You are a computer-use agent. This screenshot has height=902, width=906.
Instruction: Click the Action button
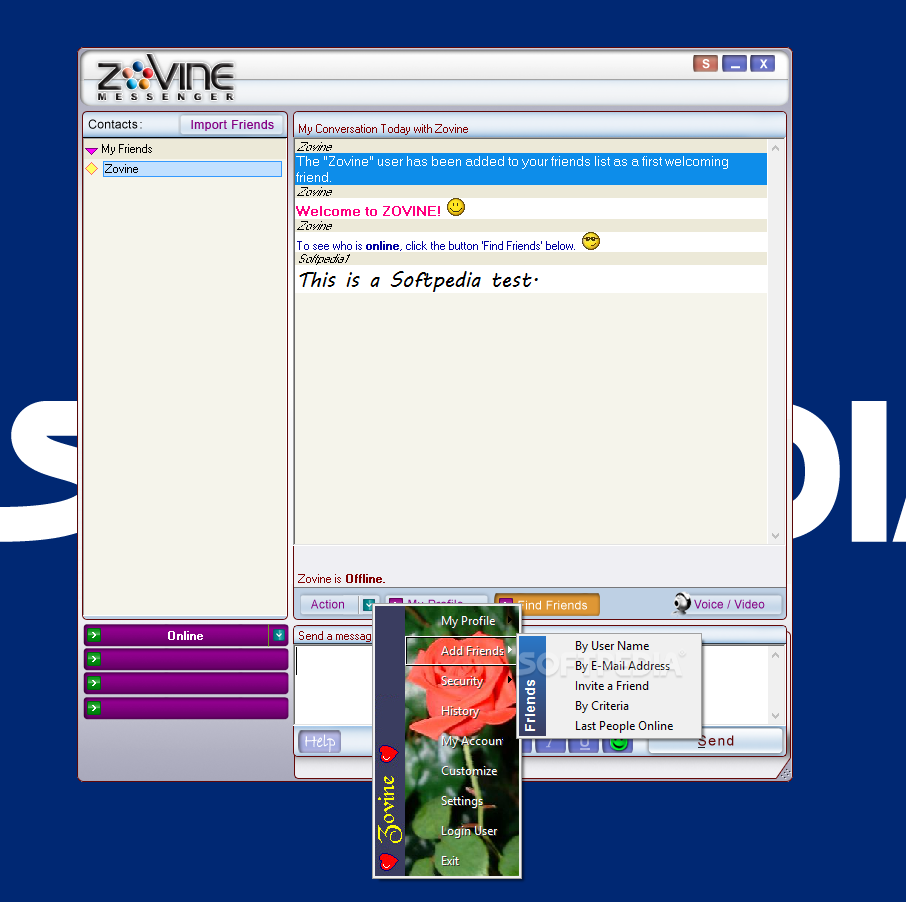[328, 604]
